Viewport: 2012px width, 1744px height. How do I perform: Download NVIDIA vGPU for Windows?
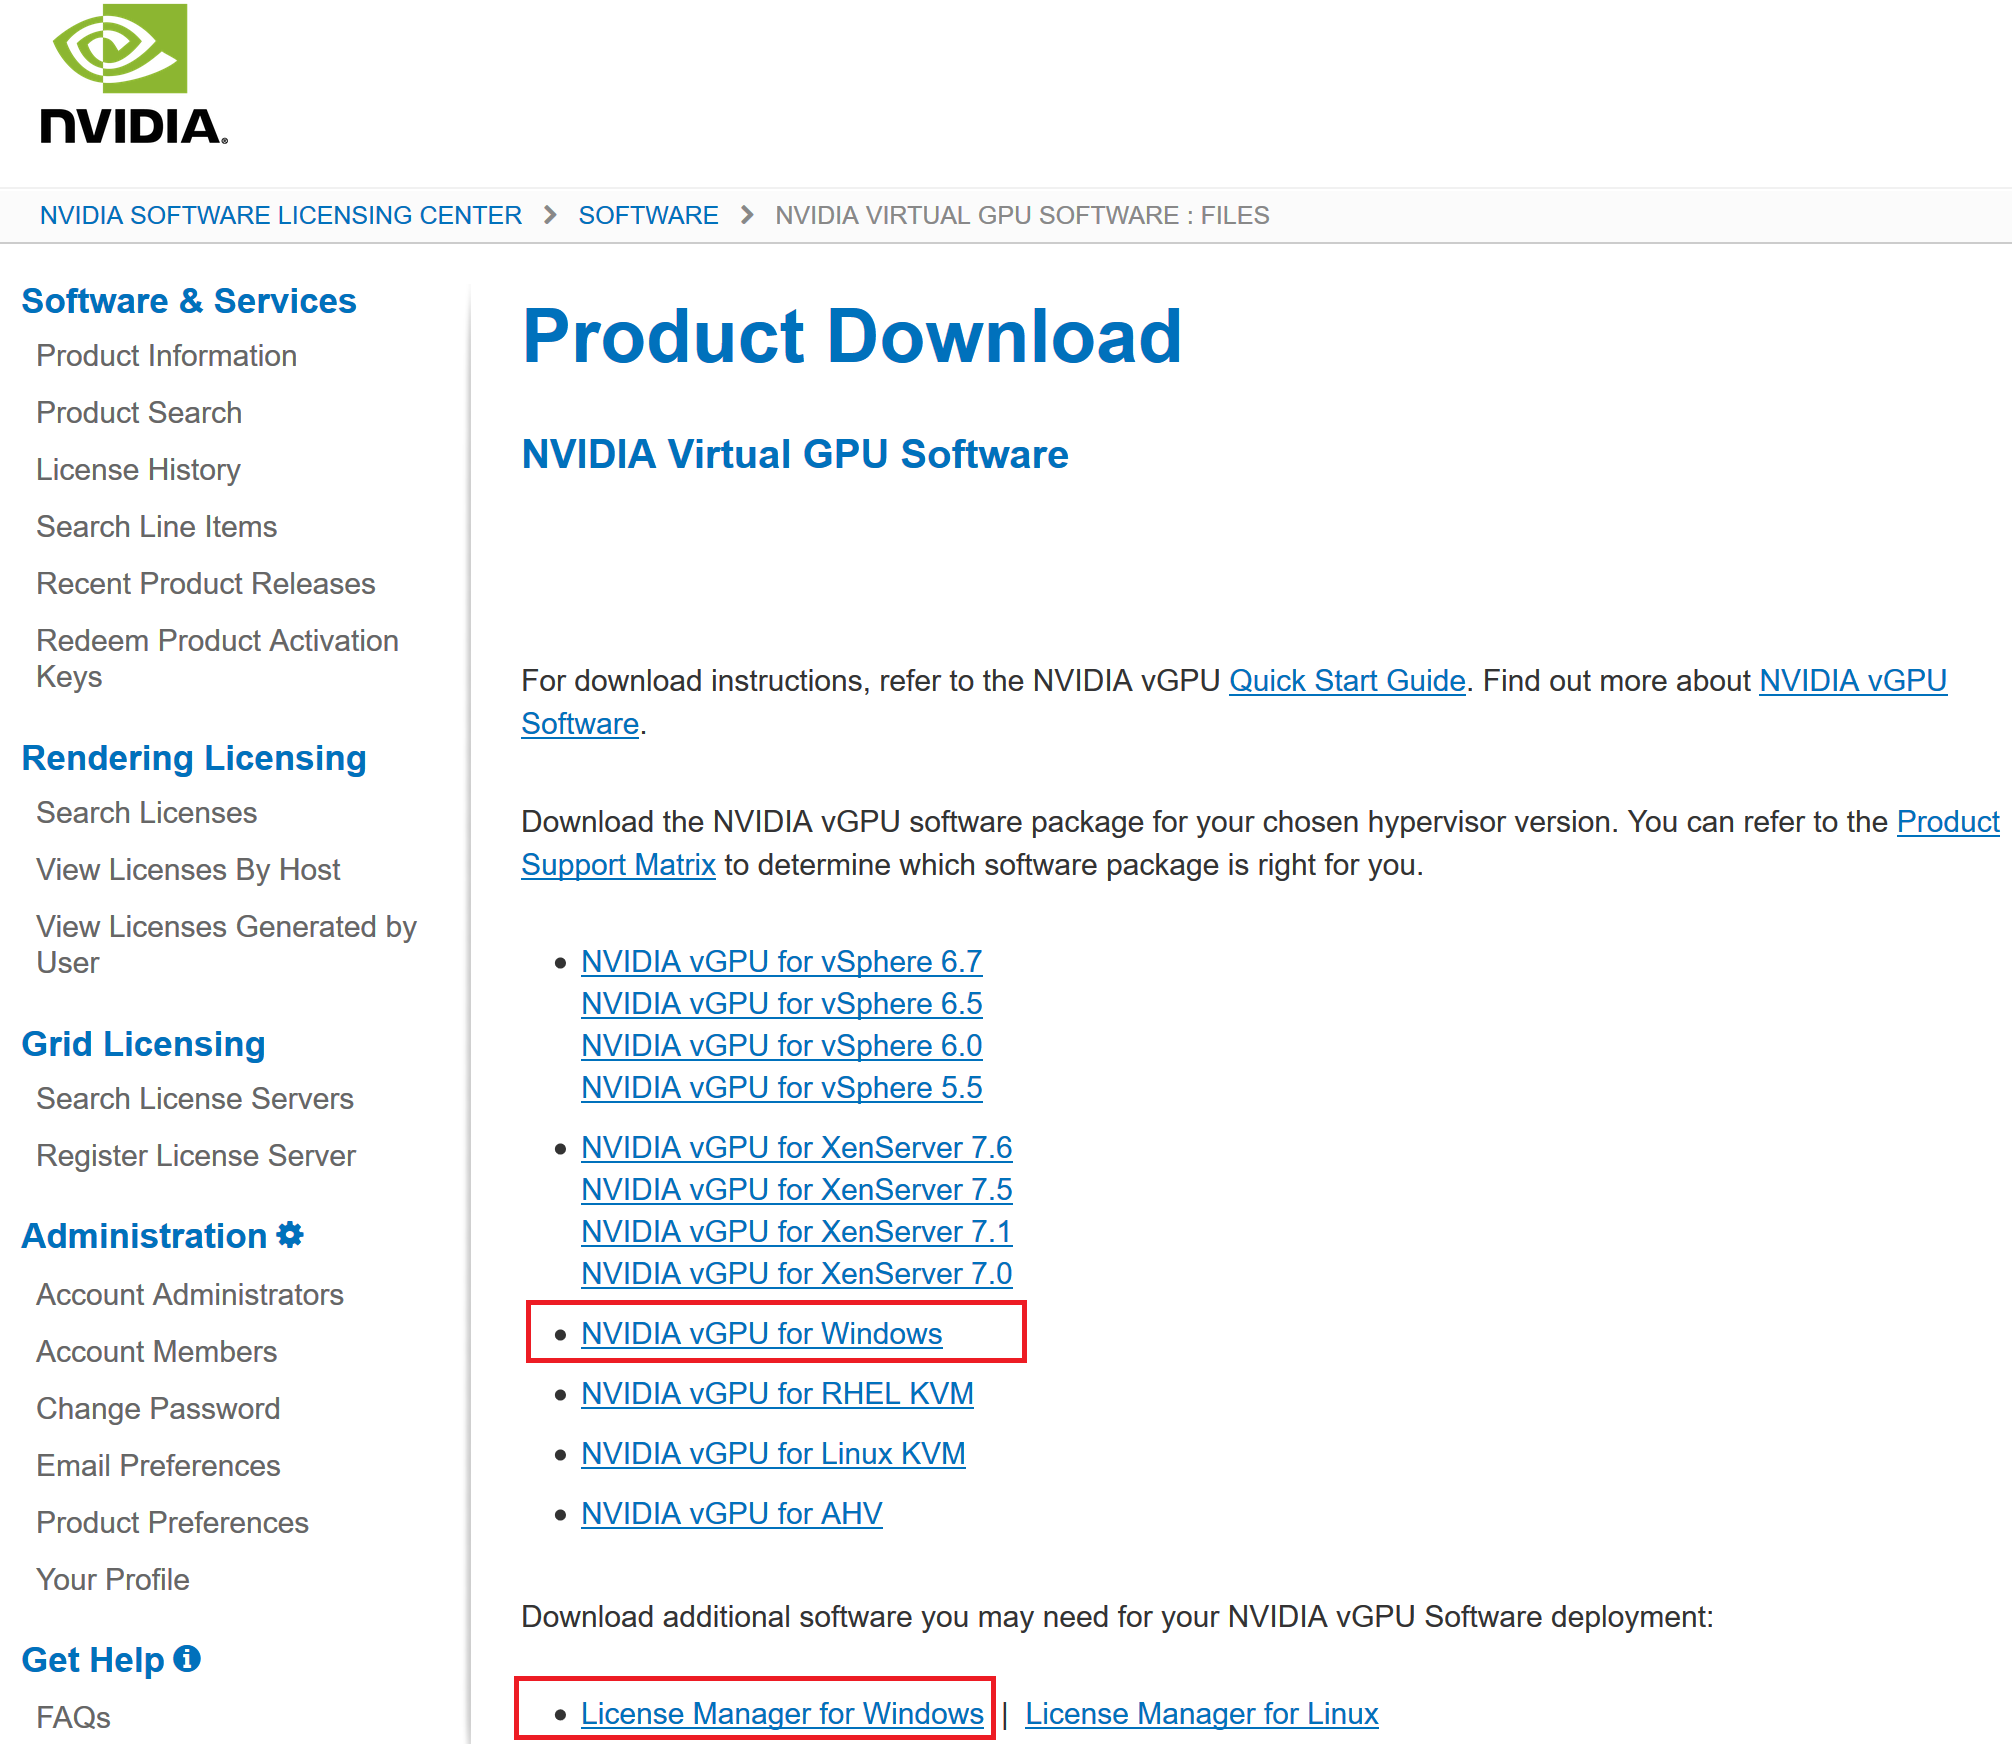[x=760, y=1333]
